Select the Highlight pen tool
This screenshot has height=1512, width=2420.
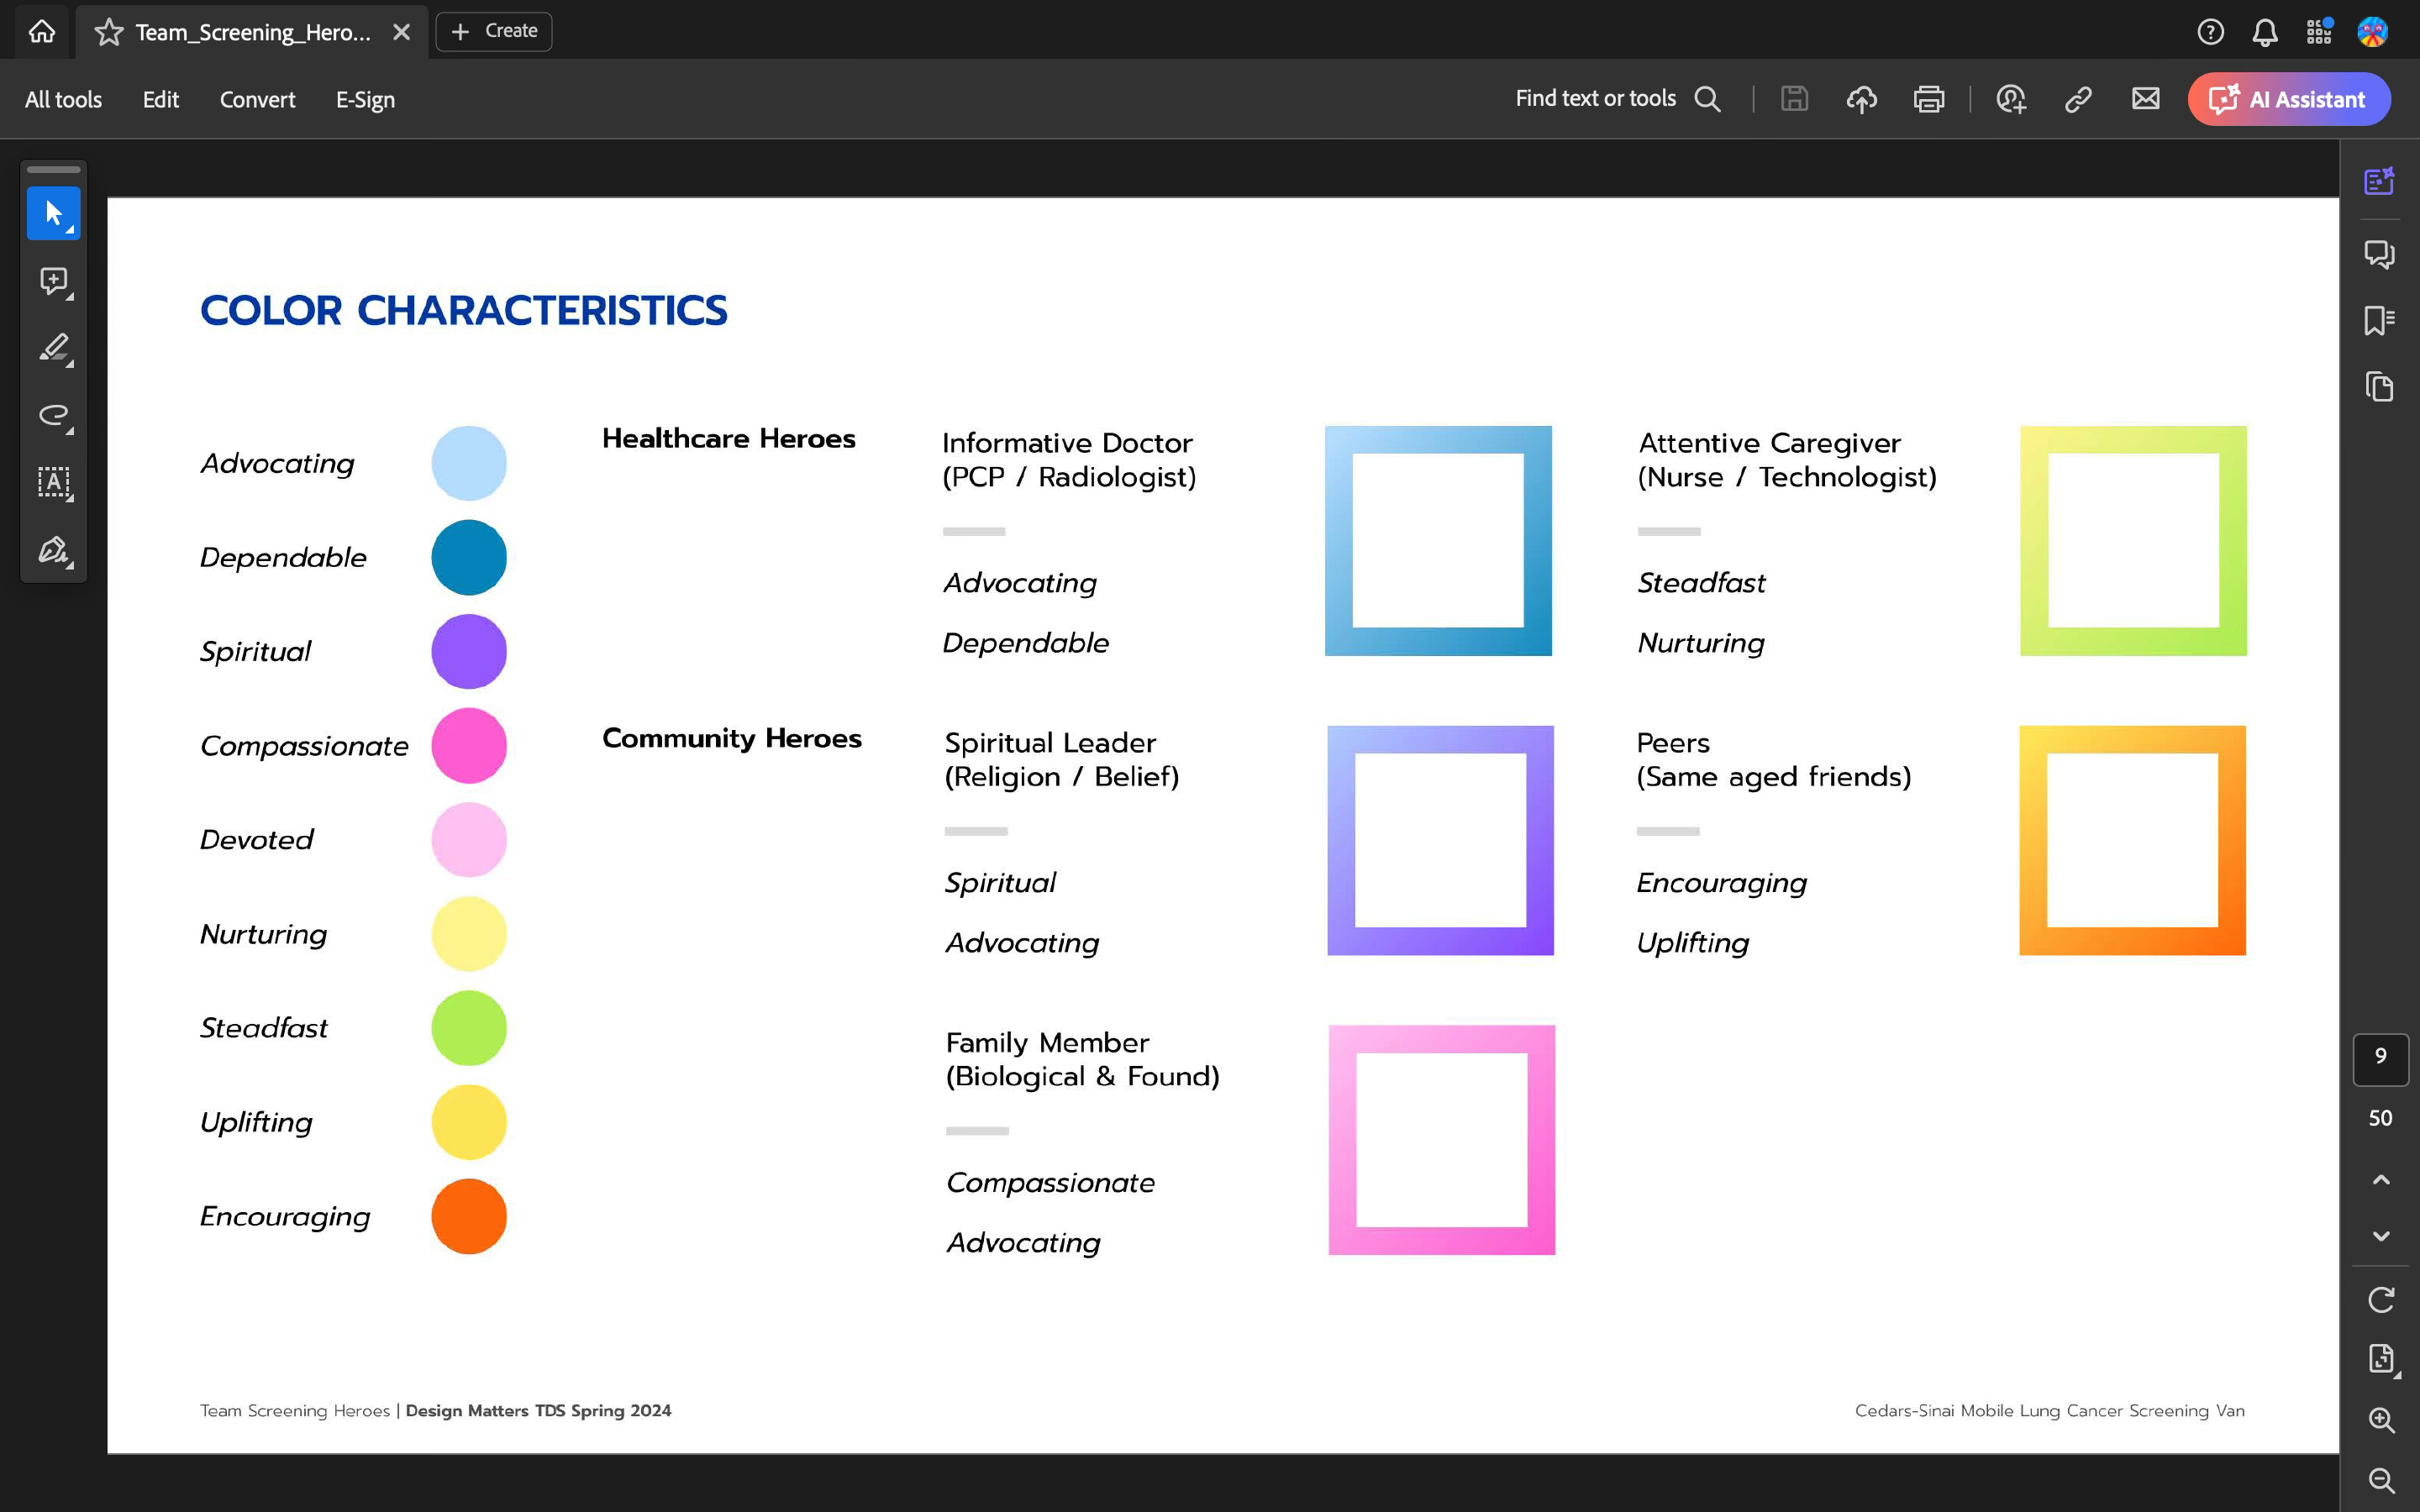(x=53, y=348)
